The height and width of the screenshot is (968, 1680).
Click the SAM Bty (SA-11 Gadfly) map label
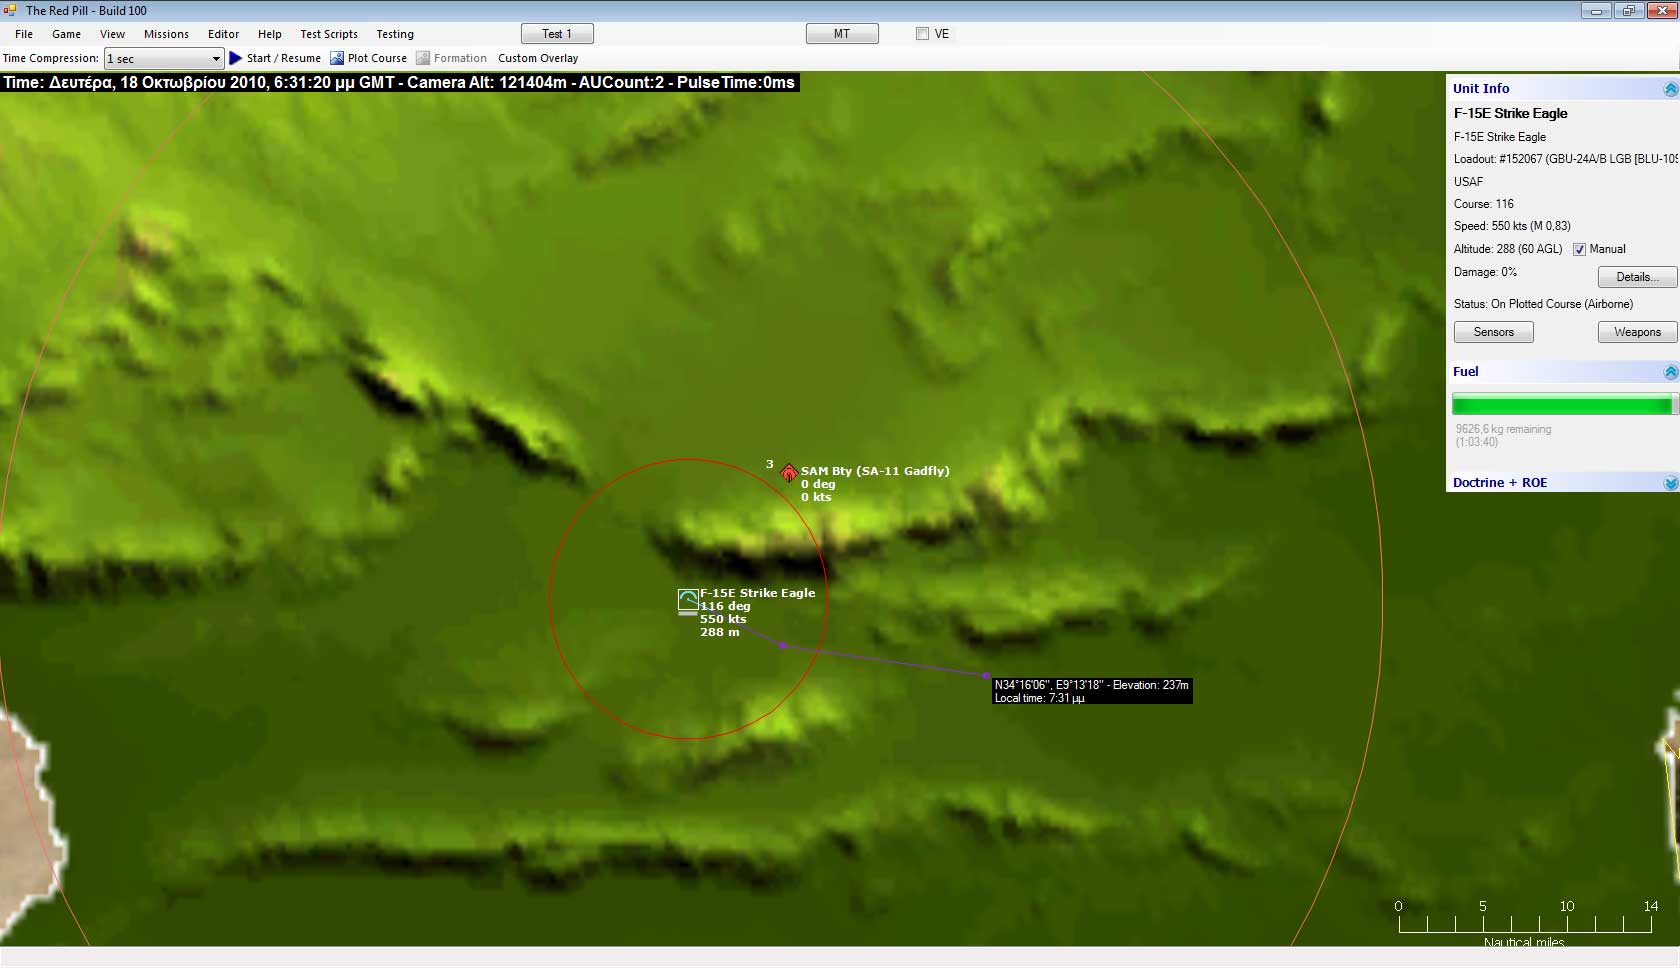tap(875, 471)
